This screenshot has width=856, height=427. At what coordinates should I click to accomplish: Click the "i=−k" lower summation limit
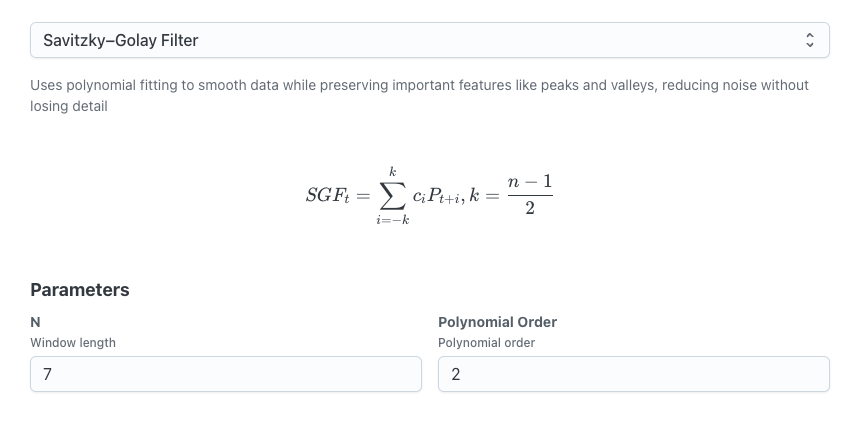(392, 220)
